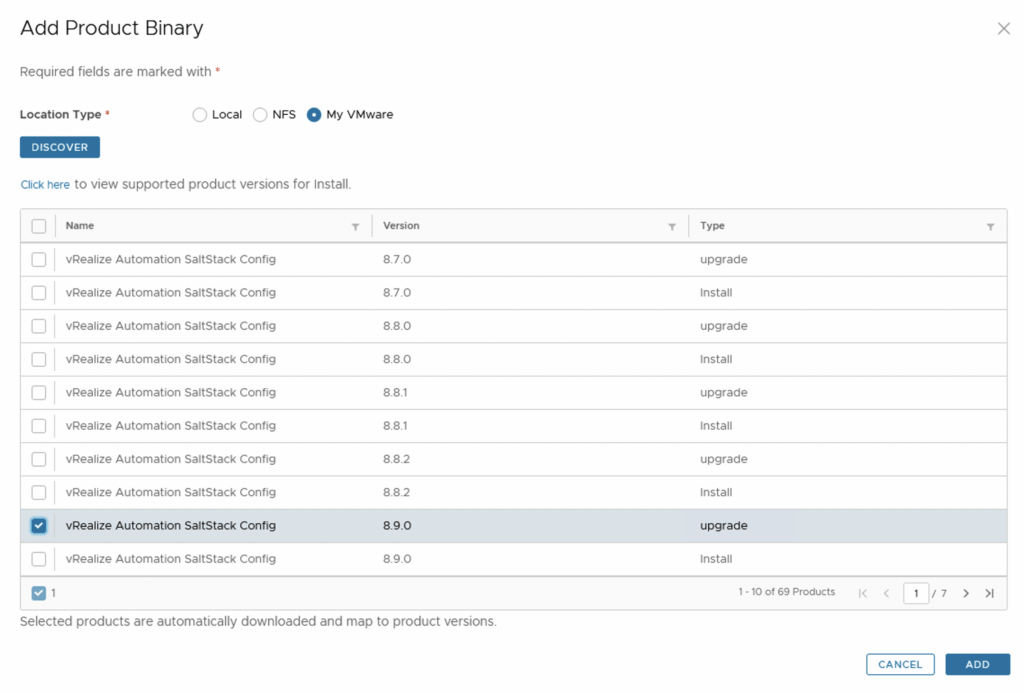The image size is (1024, 692).
Task: Open the Version column filter icon
Action: coord(672,227)
